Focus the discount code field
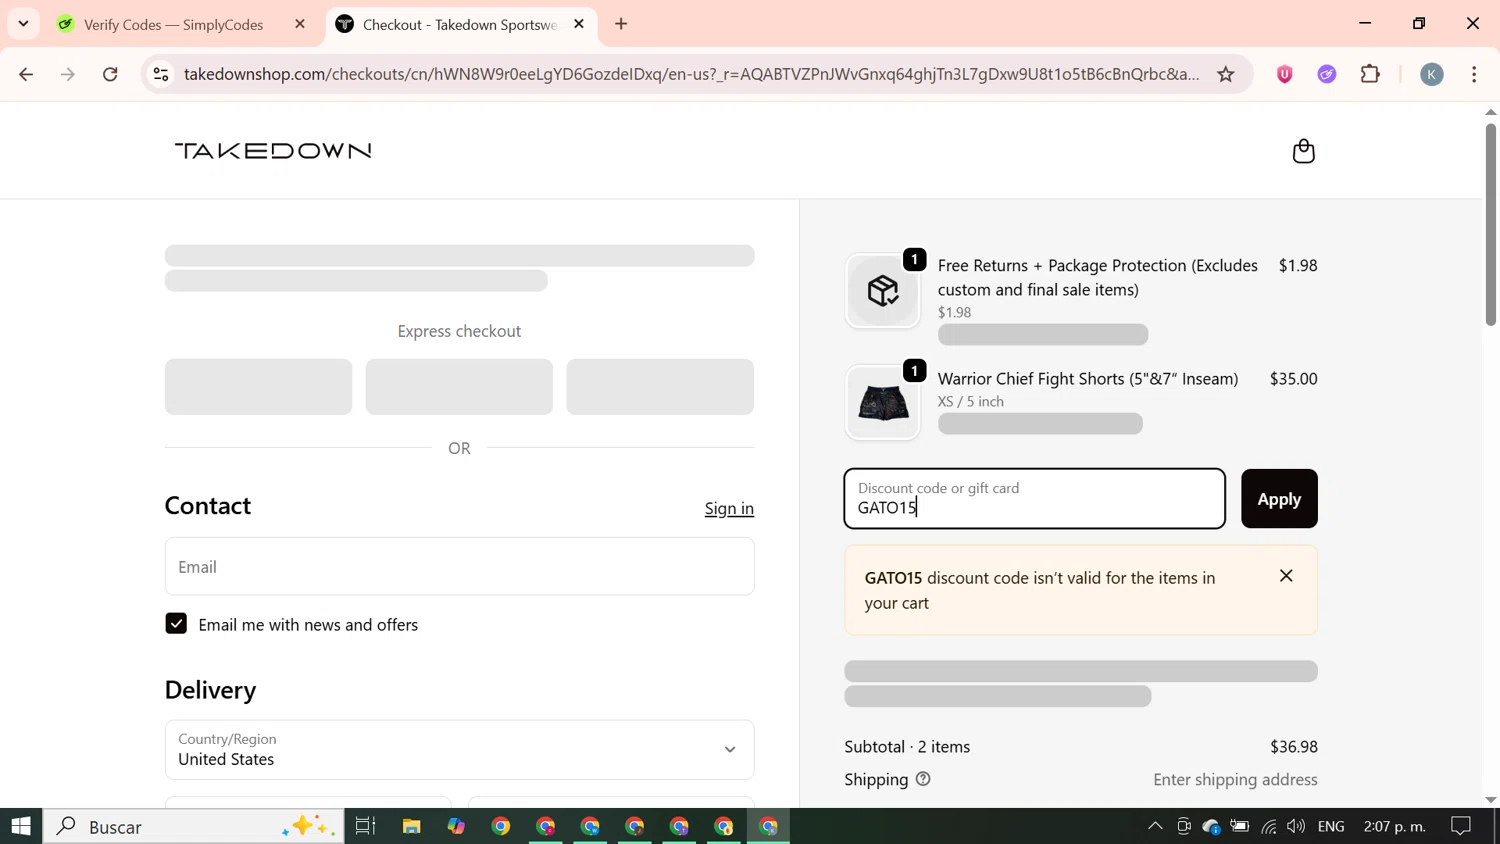1500x844 pixels. [x=1034, y=499]
